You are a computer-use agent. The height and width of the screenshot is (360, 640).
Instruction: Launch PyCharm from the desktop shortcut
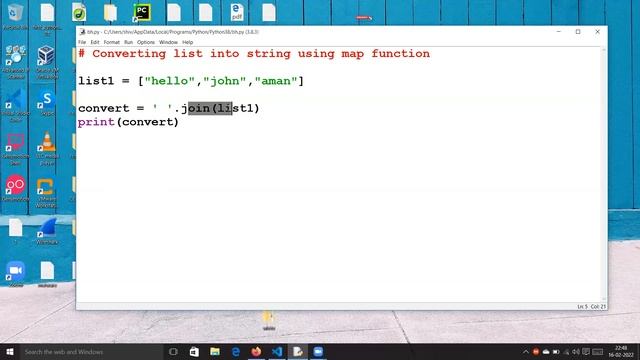coord(142,13)
